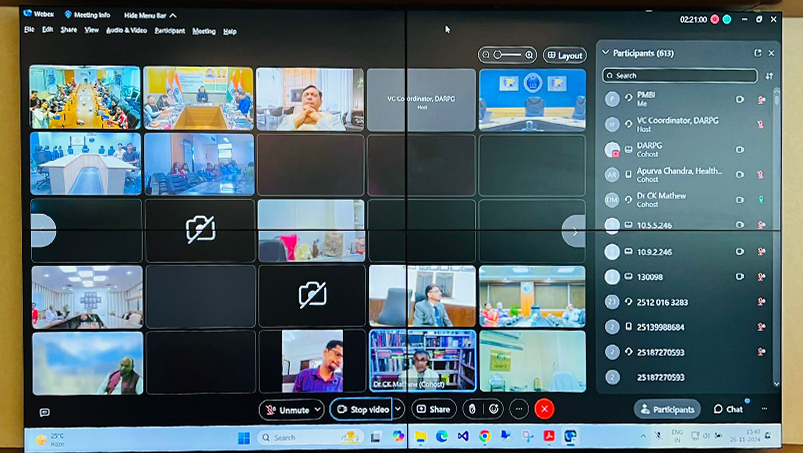Viewport: 803px width, 453px height.
Task: Open the File menu
Action: click(x=29, y=30)
